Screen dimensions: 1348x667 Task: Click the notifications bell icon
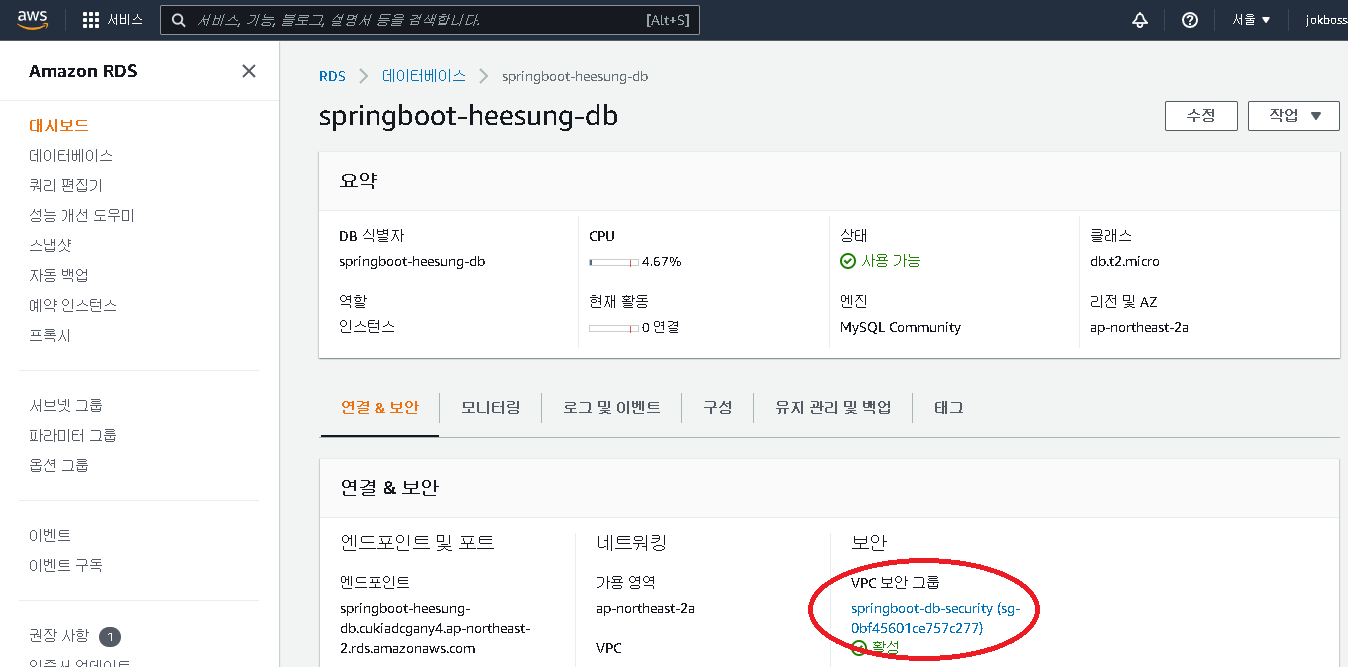(1140, 20)
